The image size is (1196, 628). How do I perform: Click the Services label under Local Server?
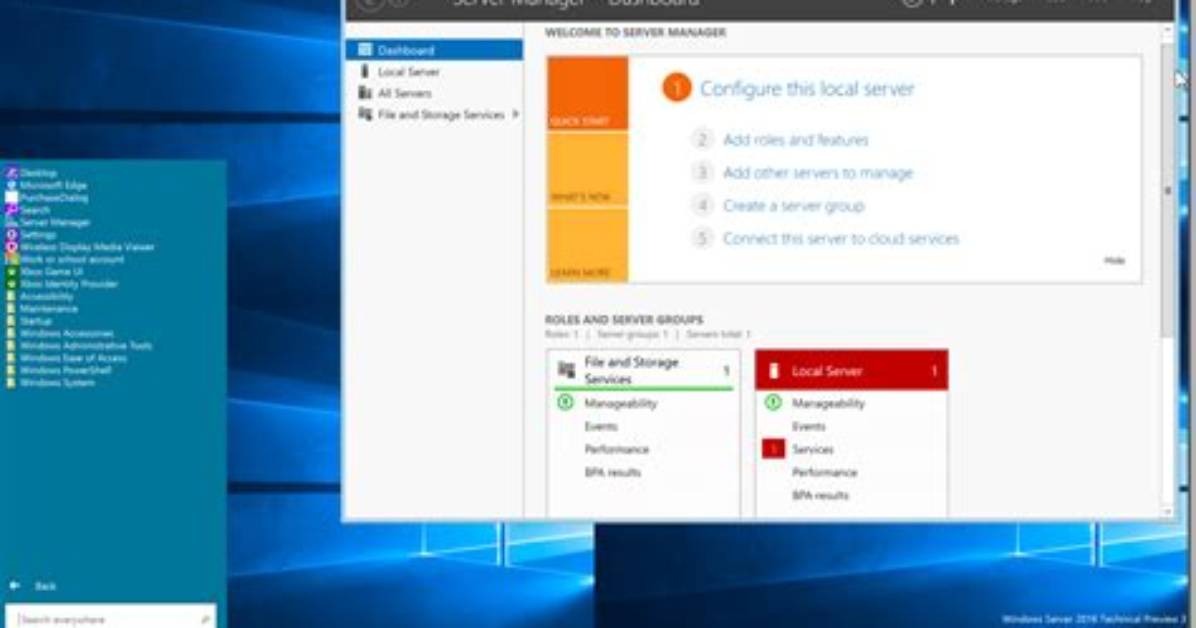coord(812,449)
